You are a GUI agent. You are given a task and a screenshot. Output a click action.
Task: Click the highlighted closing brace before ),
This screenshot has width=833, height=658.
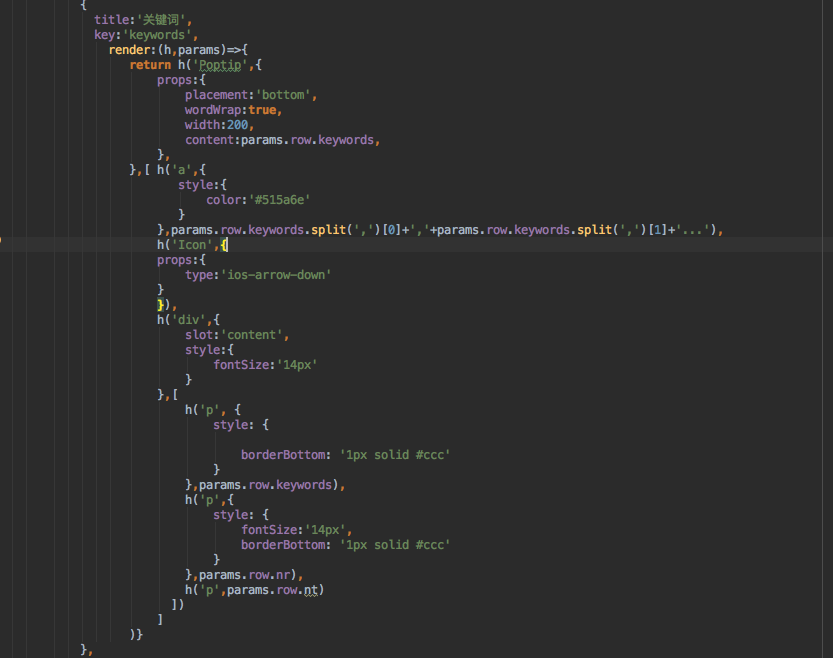coord(160,305)
